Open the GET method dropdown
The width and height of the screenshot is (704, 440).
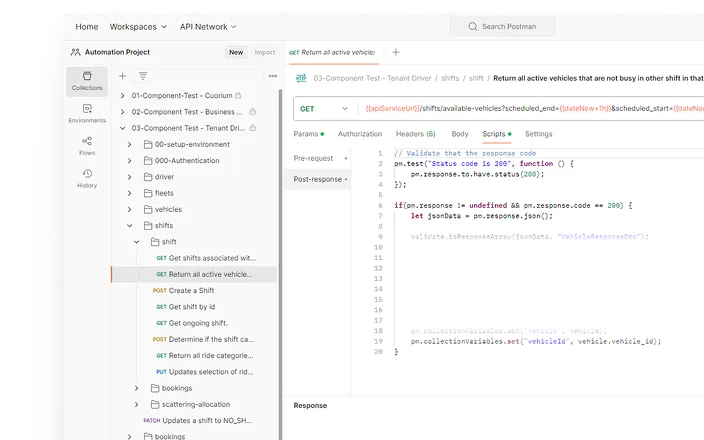[324, 109]
